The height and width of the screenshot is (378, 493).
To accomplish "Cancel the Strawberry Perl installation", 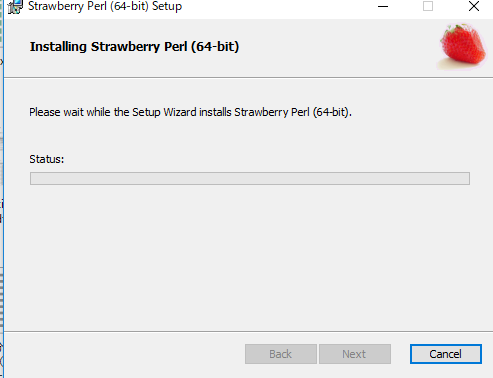I will 446,354.
